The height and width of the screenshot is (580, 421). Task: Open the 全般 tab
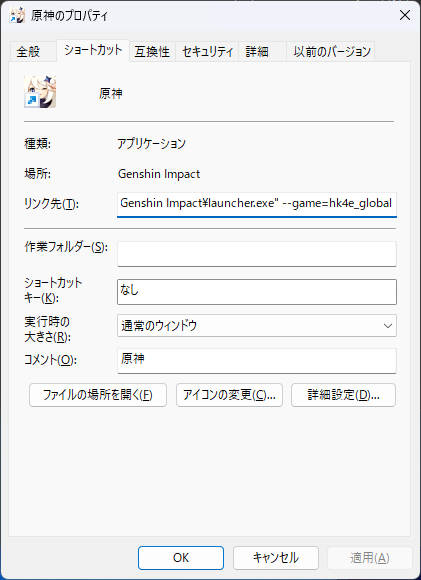(33, 51)
